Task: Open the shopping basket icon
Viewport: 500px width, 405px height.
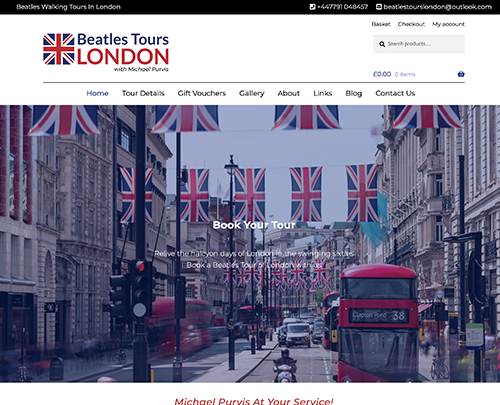Action: click(461, 74)
